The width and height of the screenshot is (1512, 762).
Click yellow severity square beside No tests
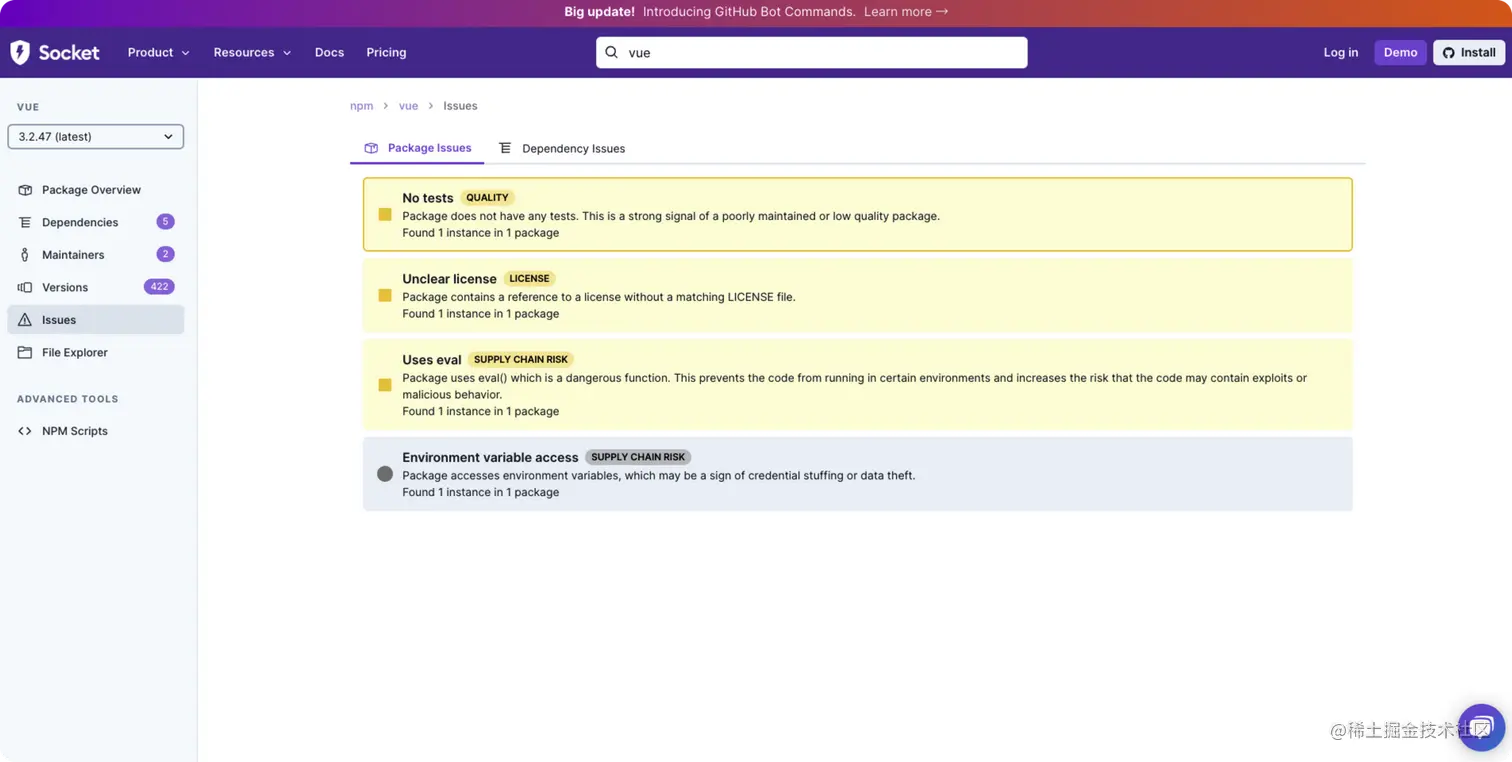[x=385, y=214]
